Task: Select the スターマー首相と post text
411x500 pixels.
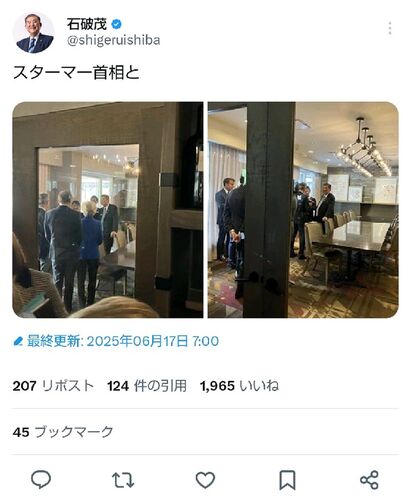Action: [76, 72]
